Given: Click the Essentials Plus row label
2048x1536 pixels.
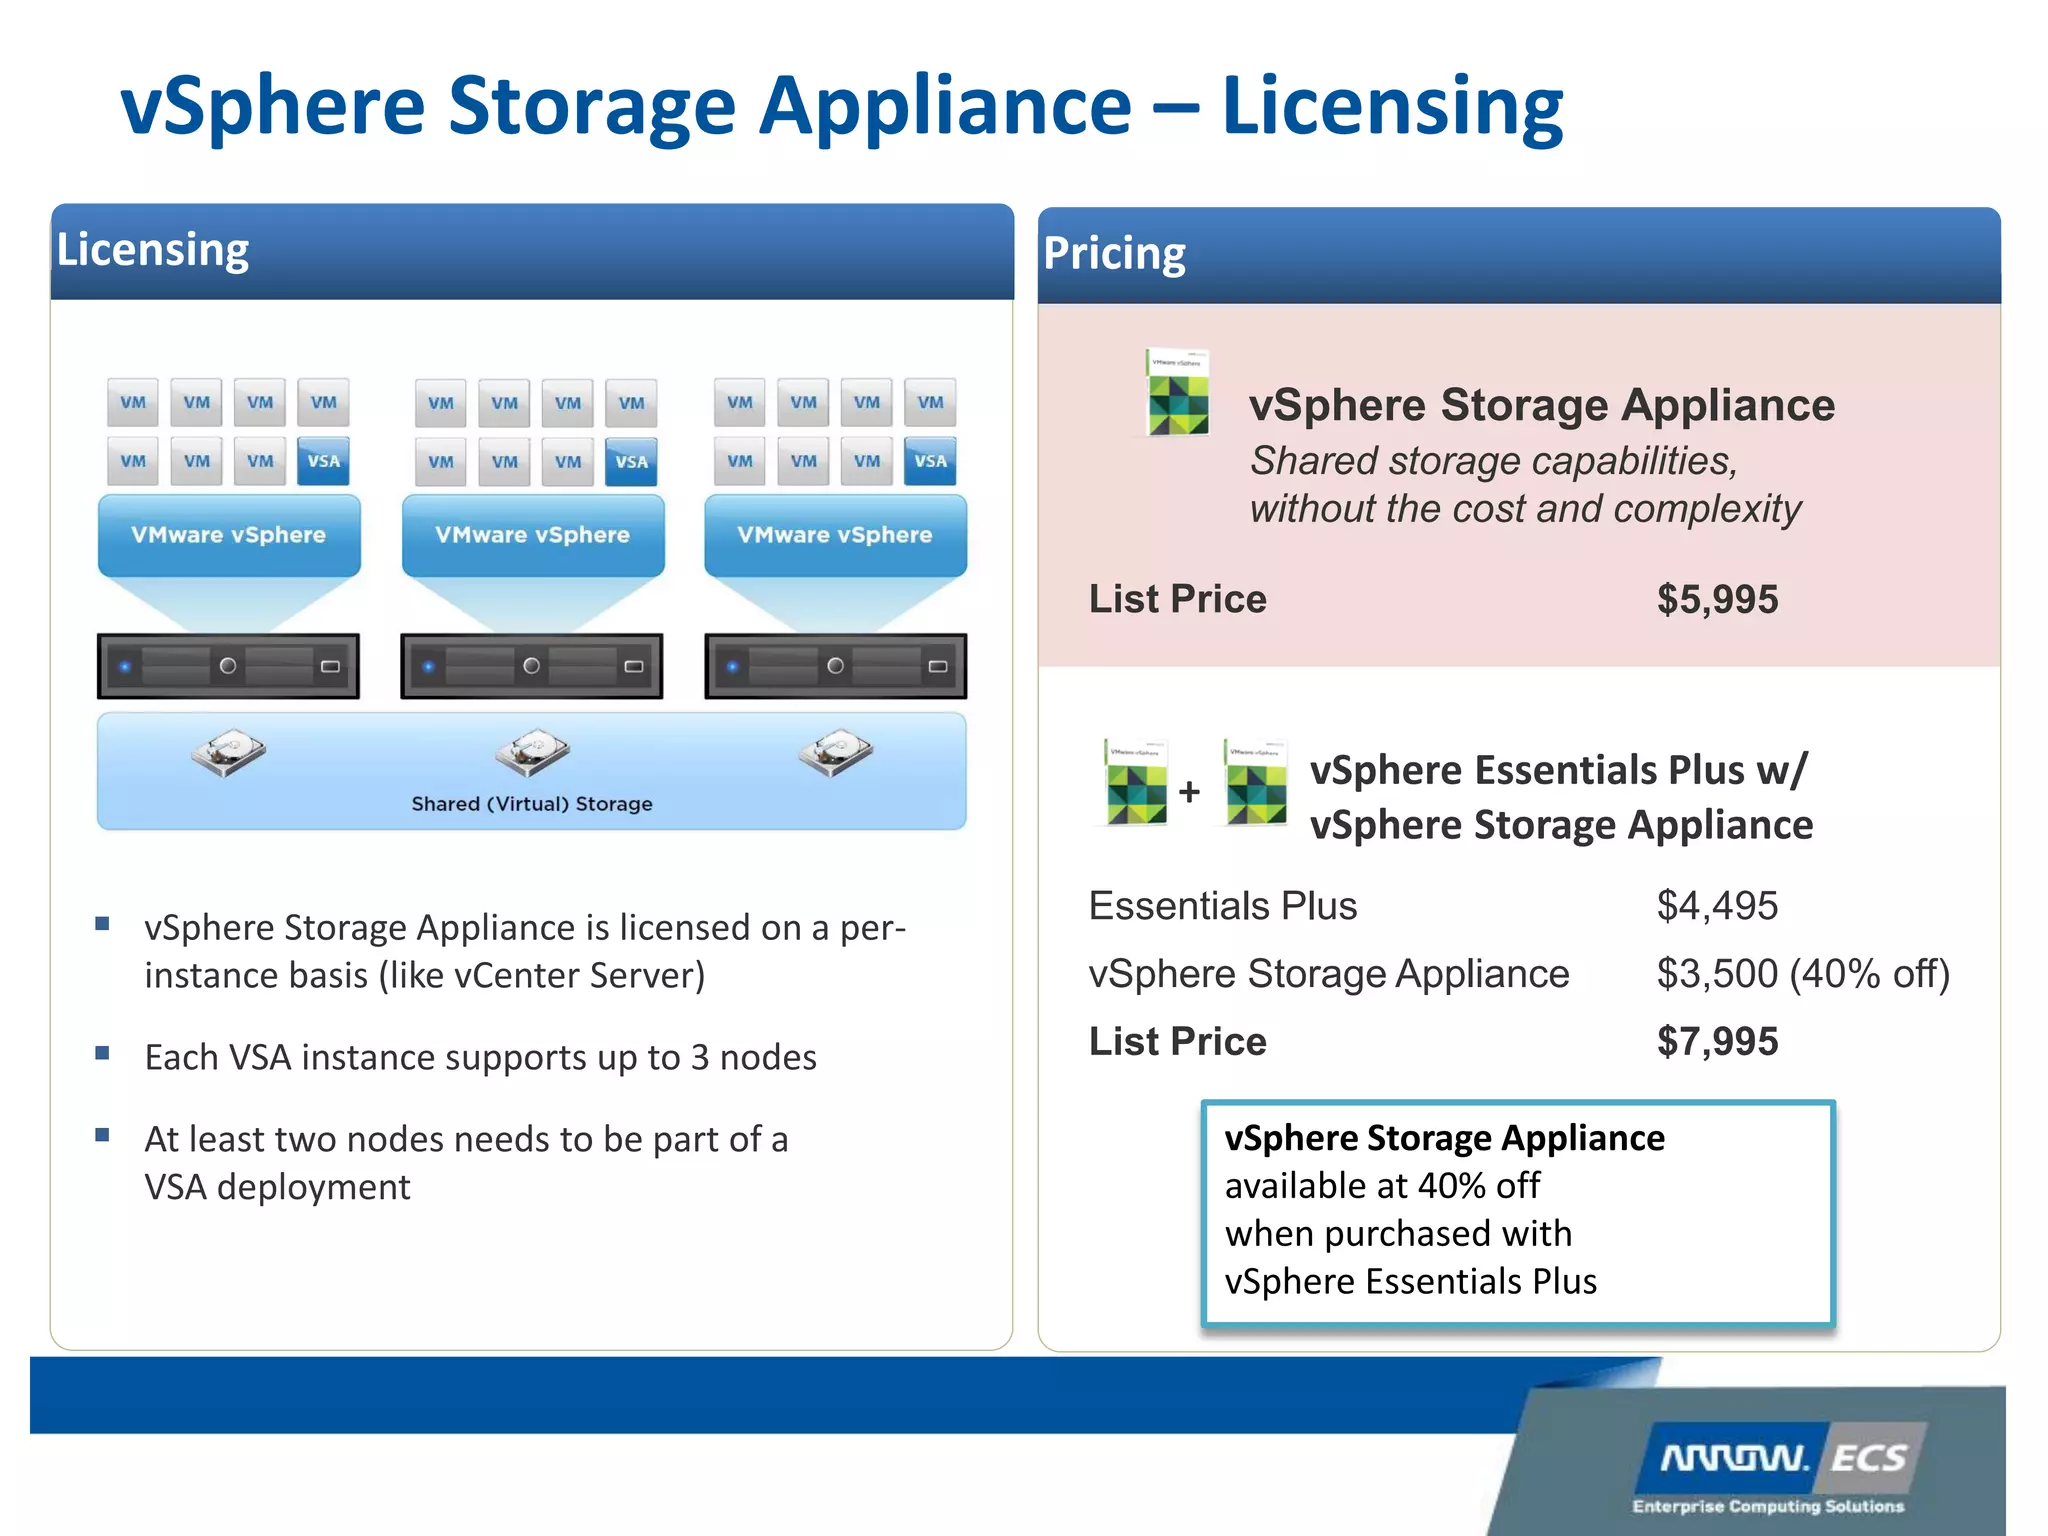Looking at the screenshot, I should click(x=1223, y=906).
